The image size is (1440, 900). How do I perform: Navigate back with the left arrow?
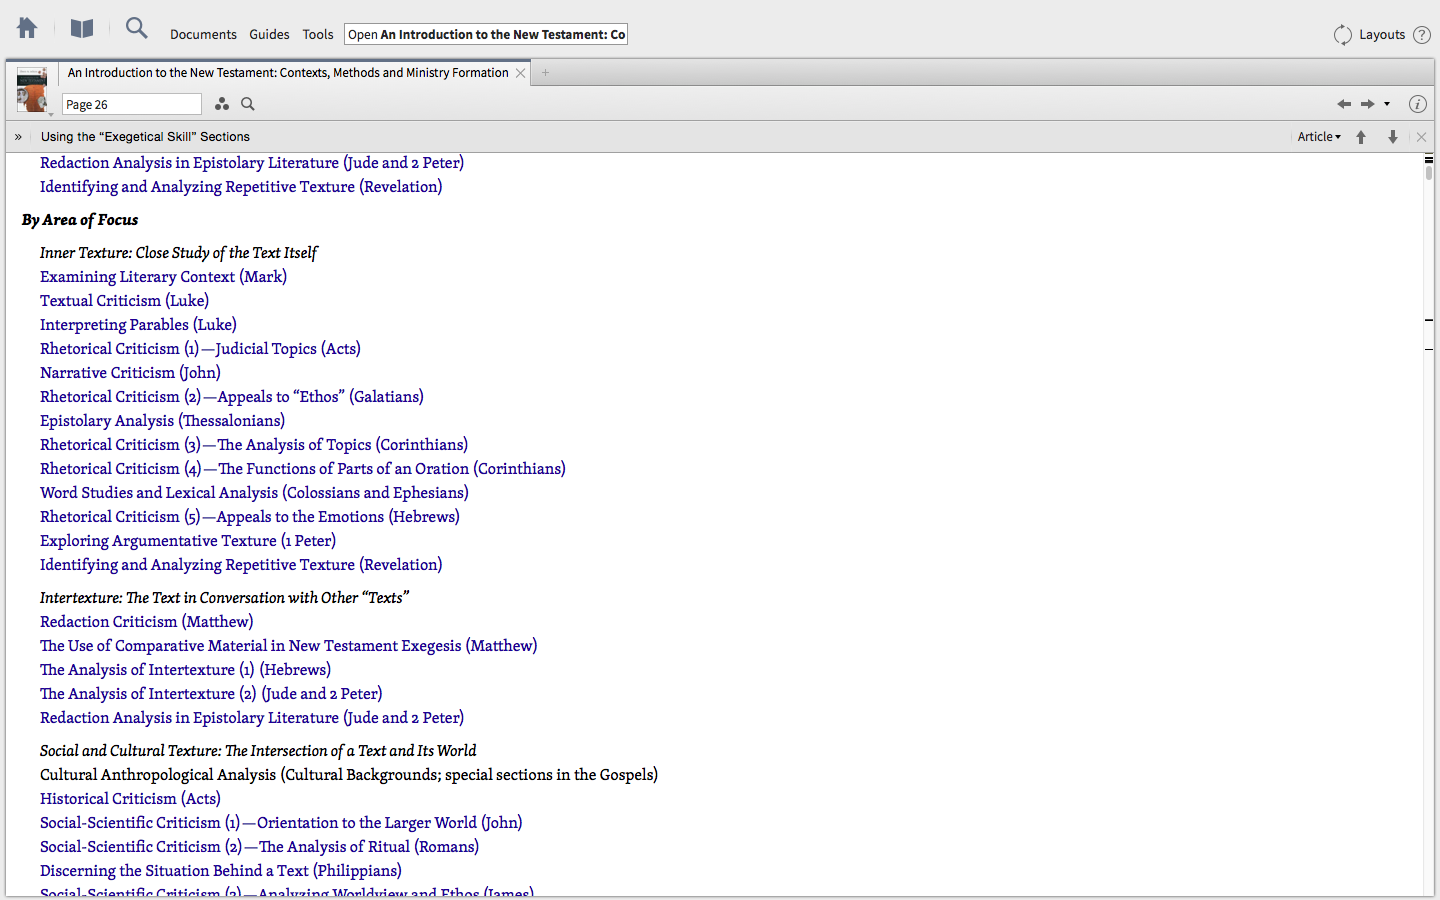pyautogui.click(x=1343, y=104)
